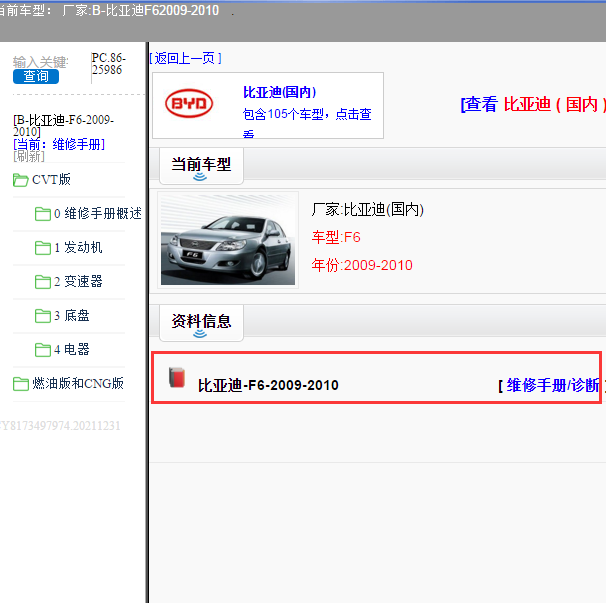
Task: Open 比亚迪-F6-2009-2010 manual entry
Action: click(268, 385)
